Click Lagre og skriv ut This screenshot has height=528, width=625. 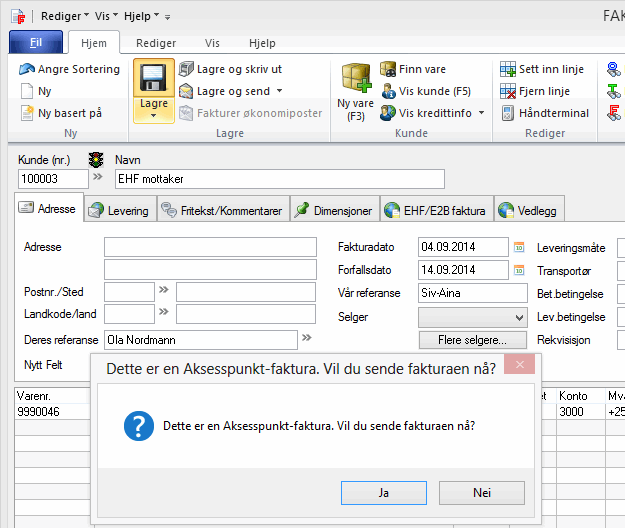(230, 69)
